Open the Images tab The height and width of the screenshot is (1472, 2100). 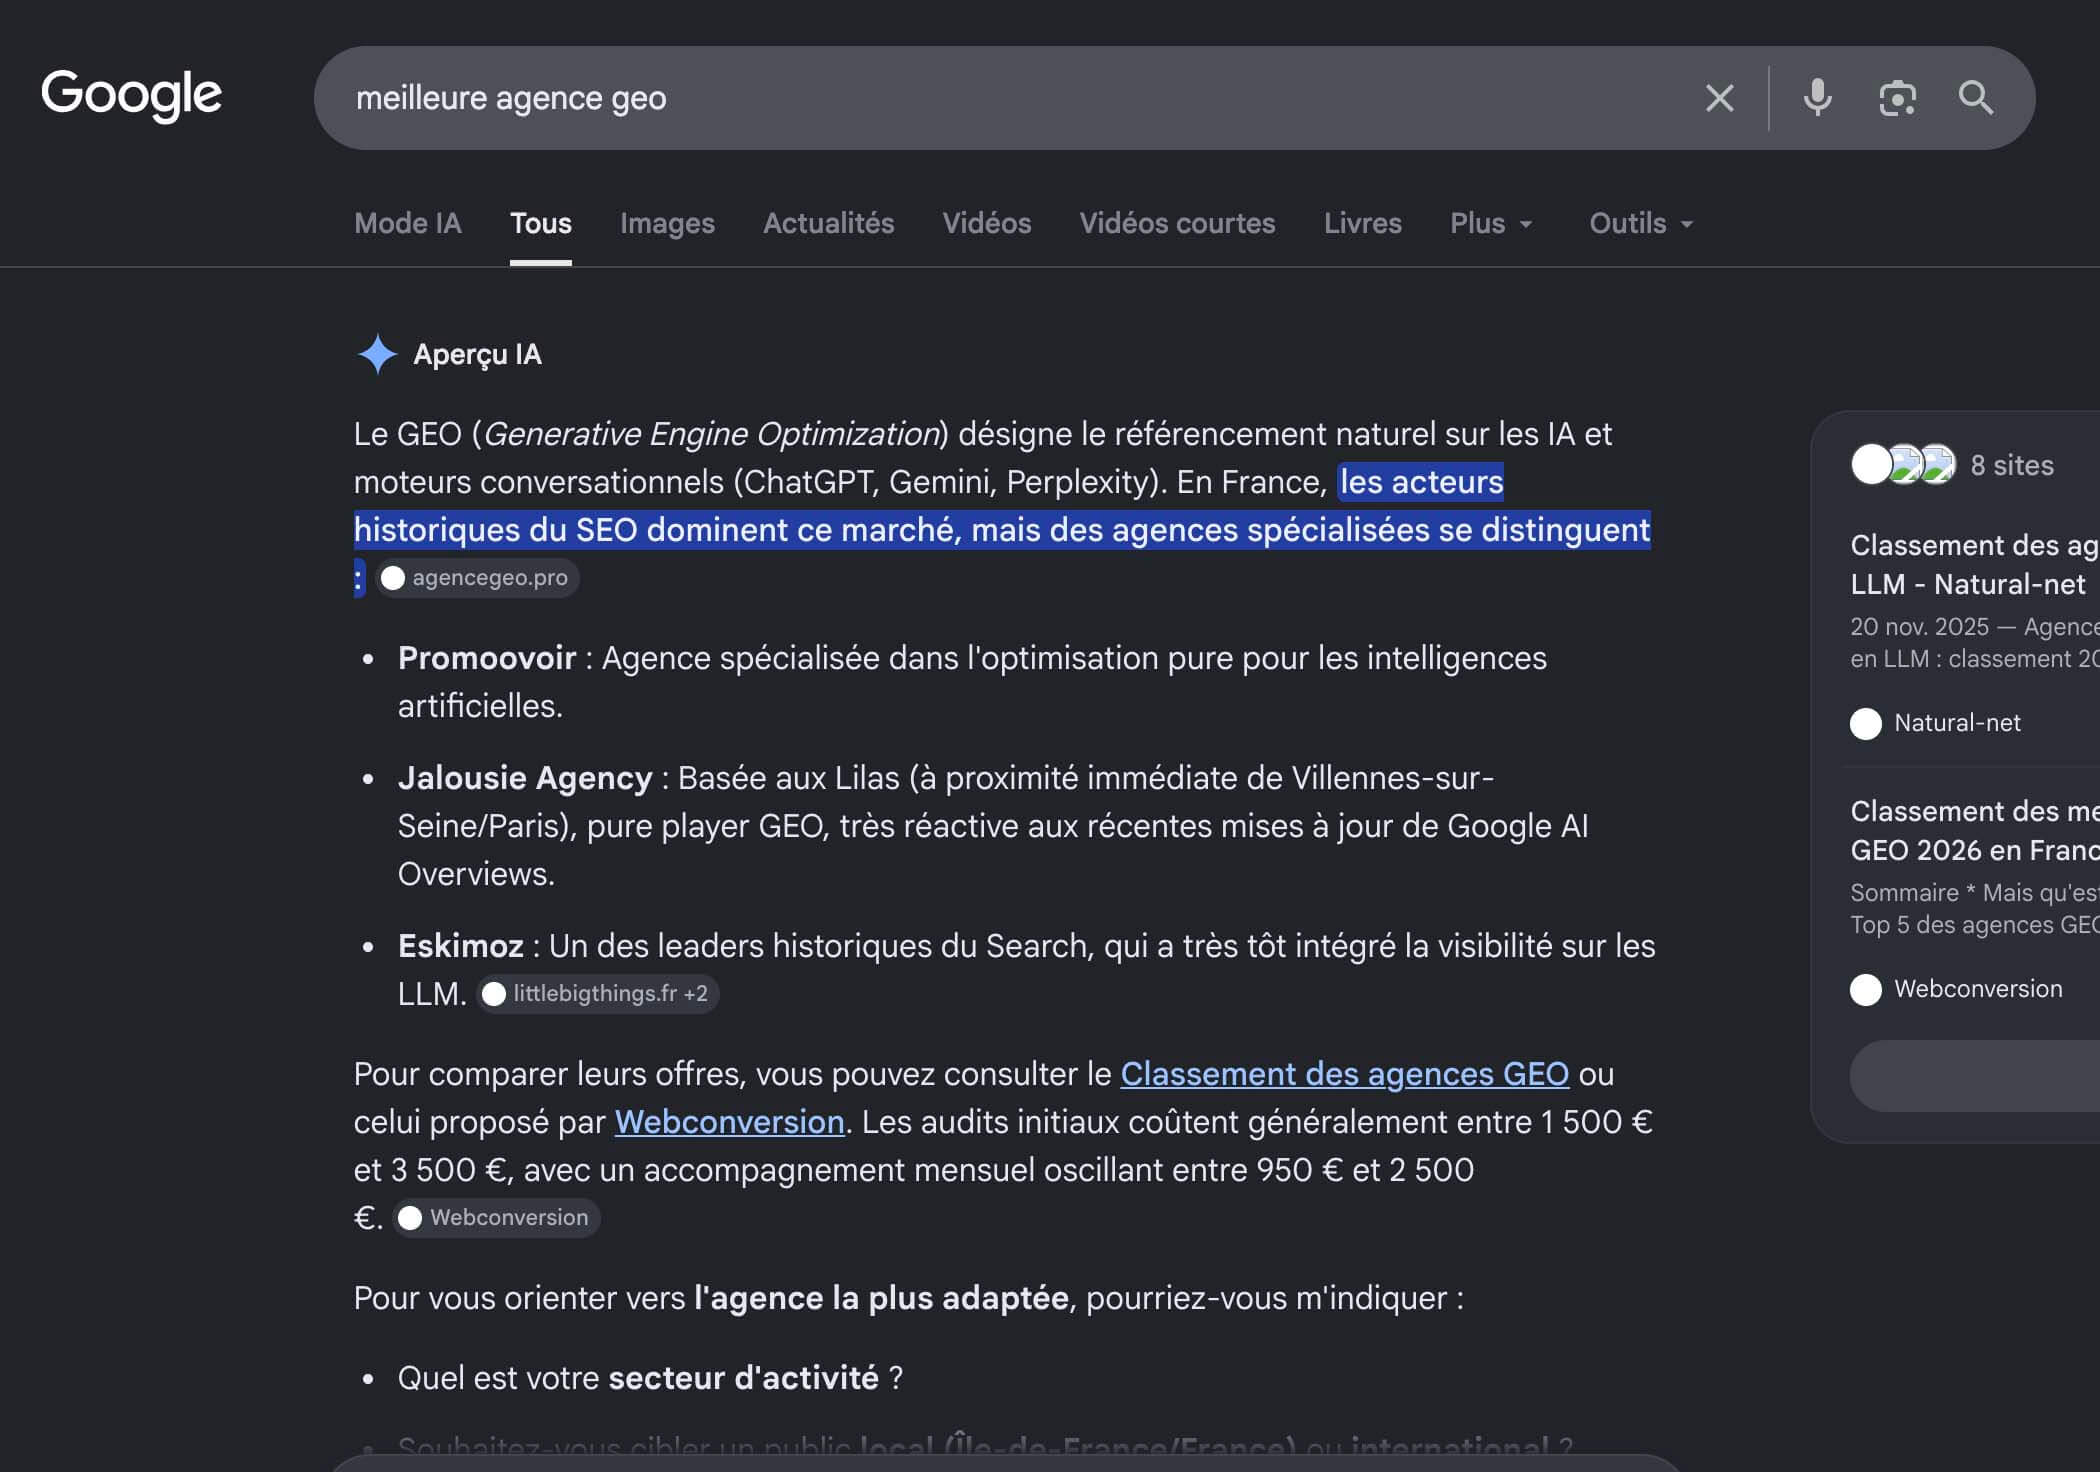[667, 223]
